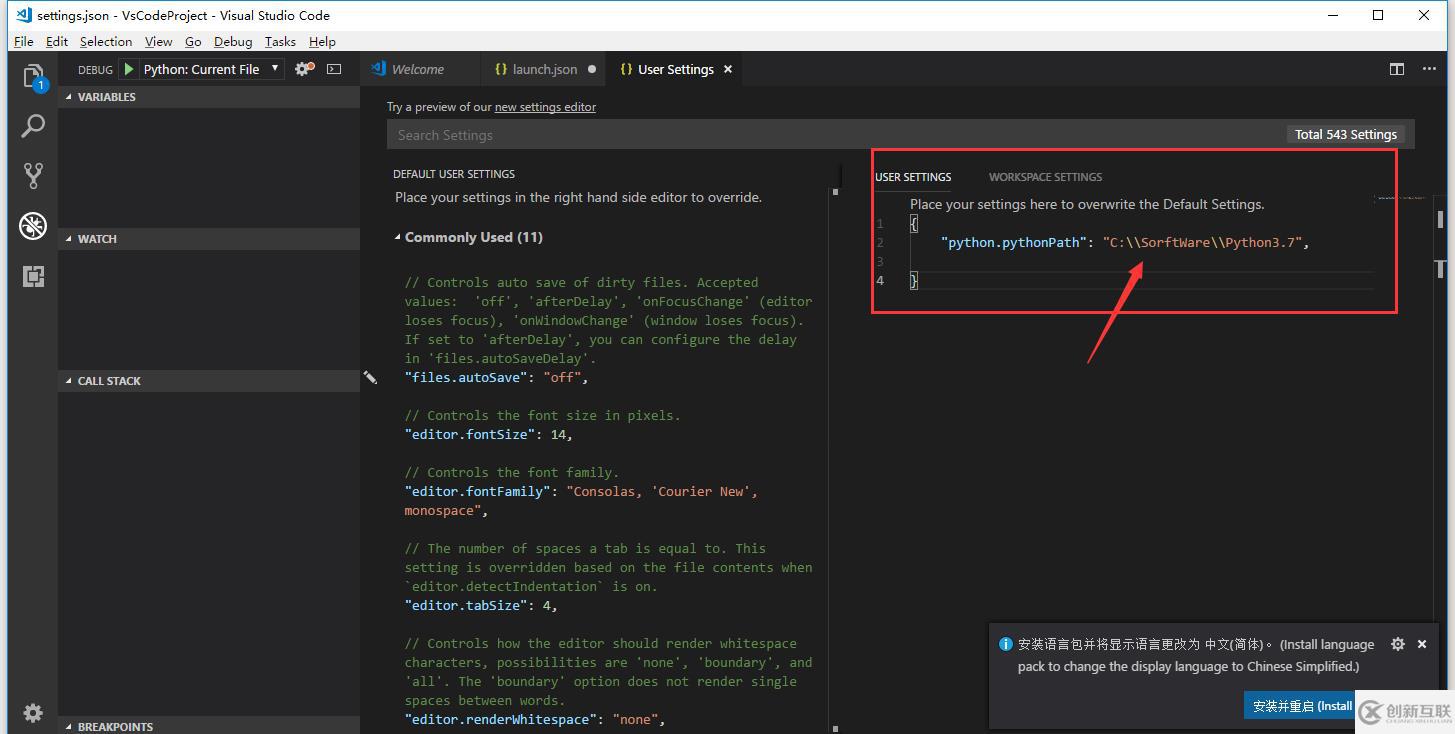
Task: Collapse the VARIABLES section
Action: pyautogui.click(x=209, y=97)
